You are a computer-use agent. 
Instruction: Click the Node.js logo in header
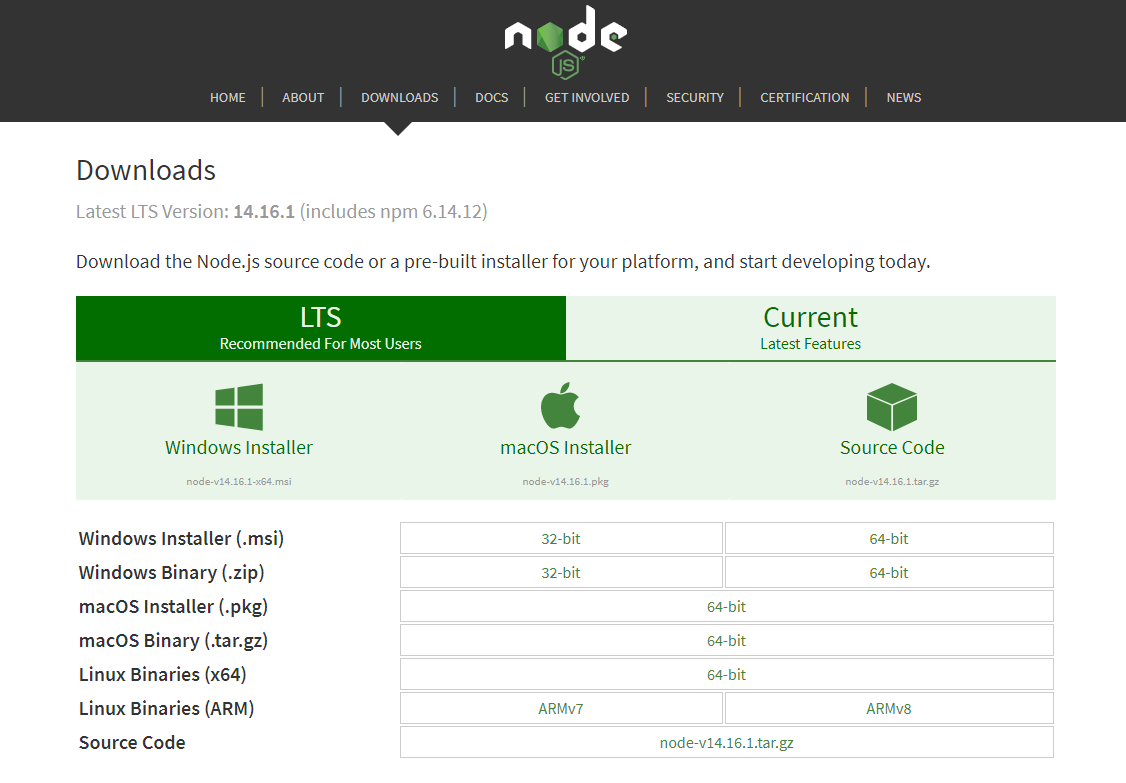click(565, 40)
